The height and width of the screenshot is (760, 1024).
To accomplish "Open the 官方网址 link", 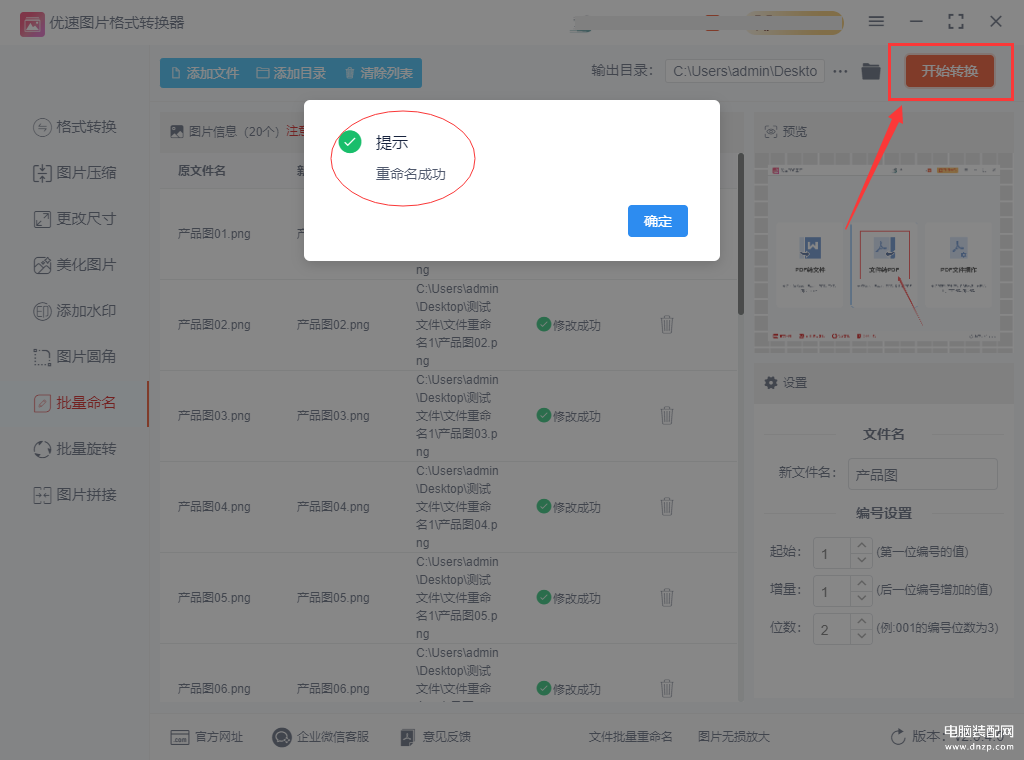I will click(206, 737).
